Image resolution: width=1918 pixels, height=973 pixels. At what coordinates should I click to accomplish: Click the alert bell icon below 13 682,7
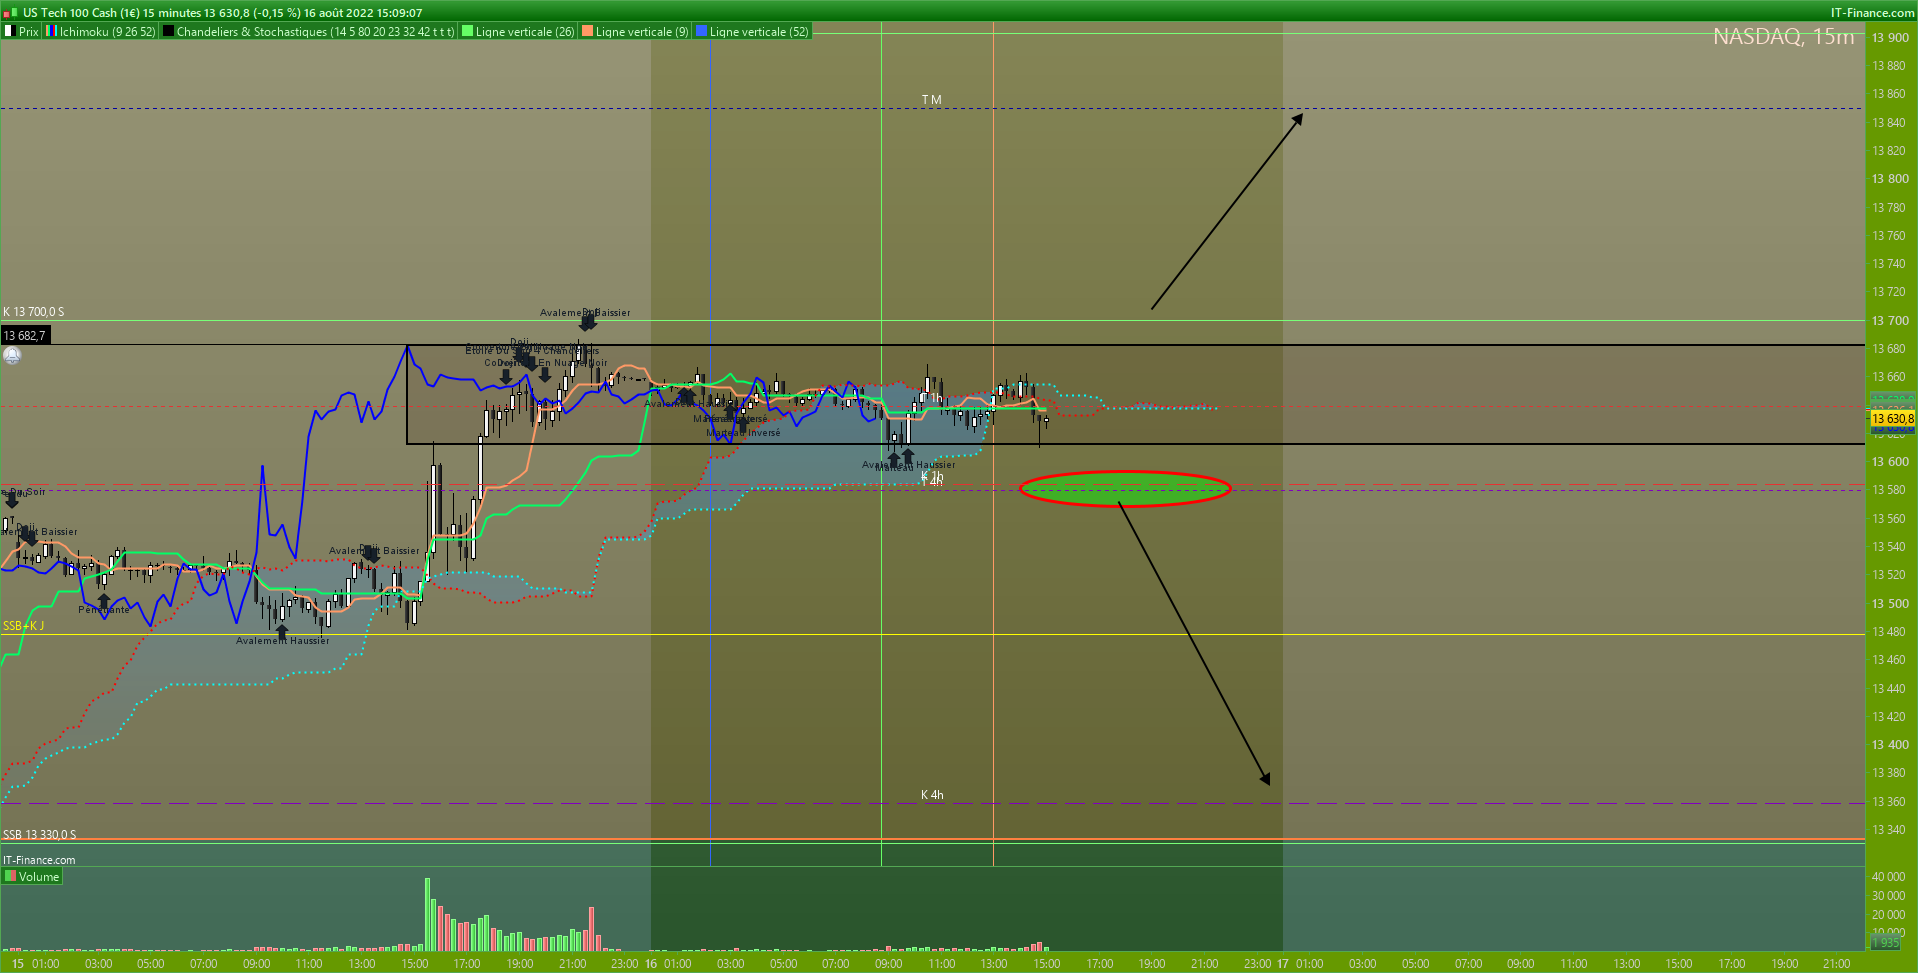[x=12, y=356]
